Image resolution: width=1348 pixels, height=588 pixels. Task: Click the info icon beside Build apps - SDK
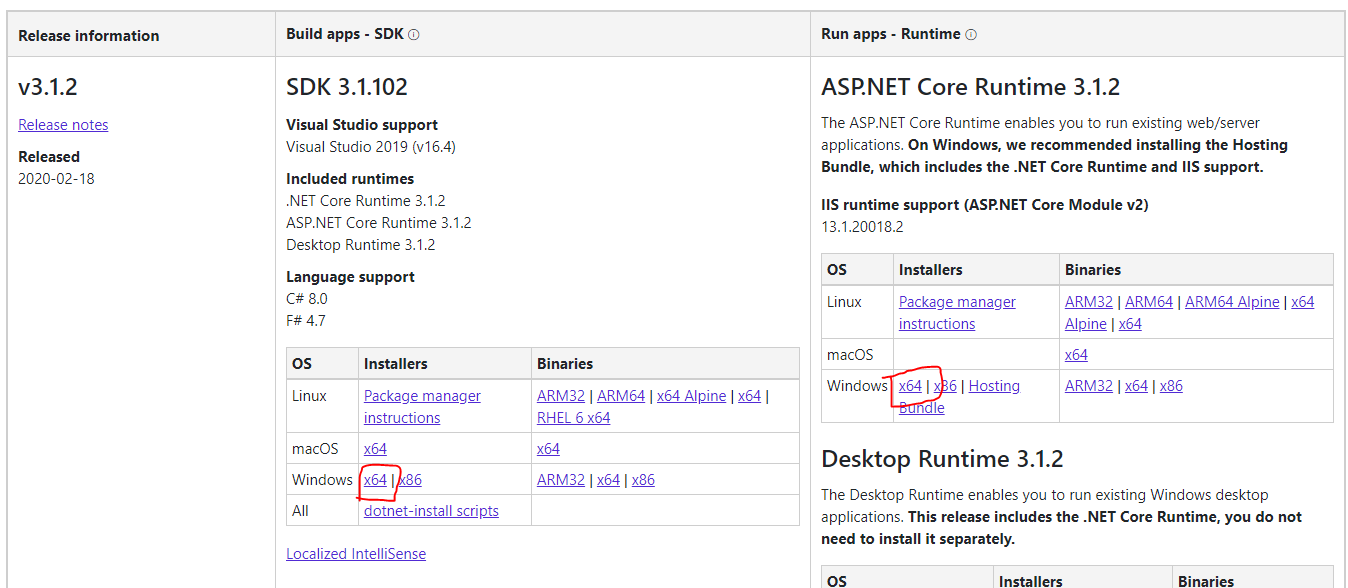[414, 34]
